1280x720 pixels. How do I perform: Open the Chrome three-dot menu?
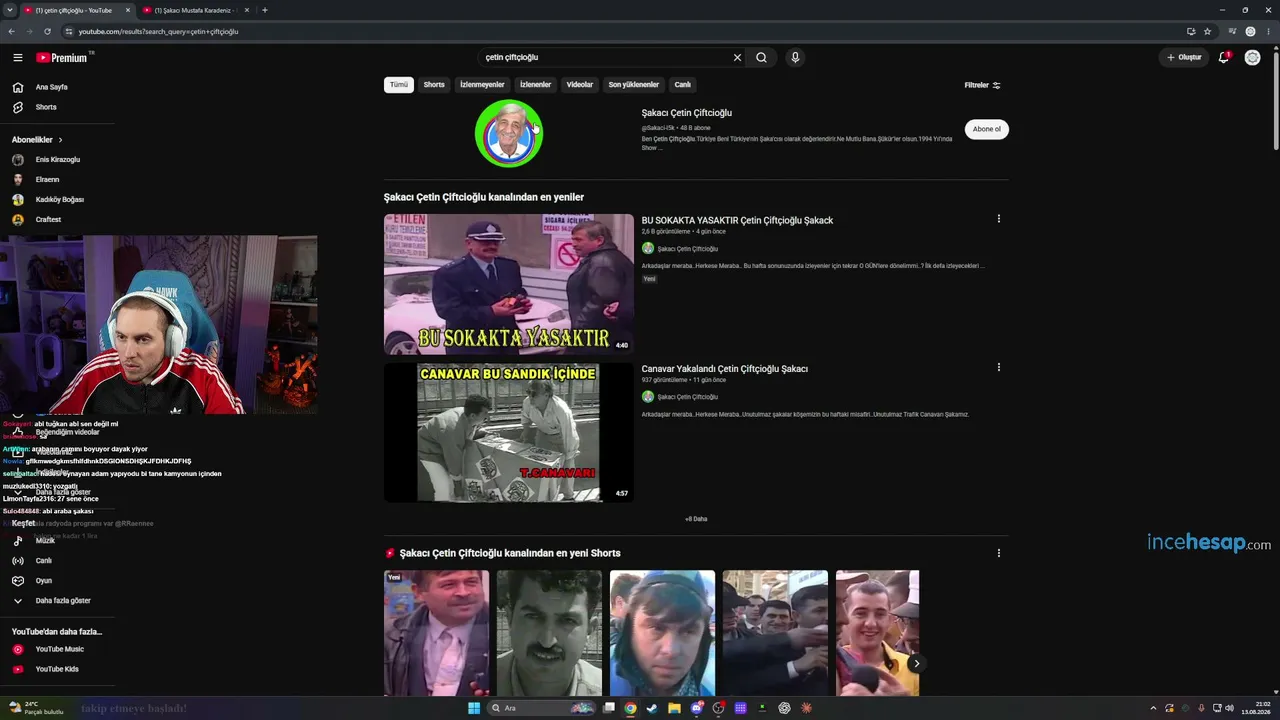1268,31
